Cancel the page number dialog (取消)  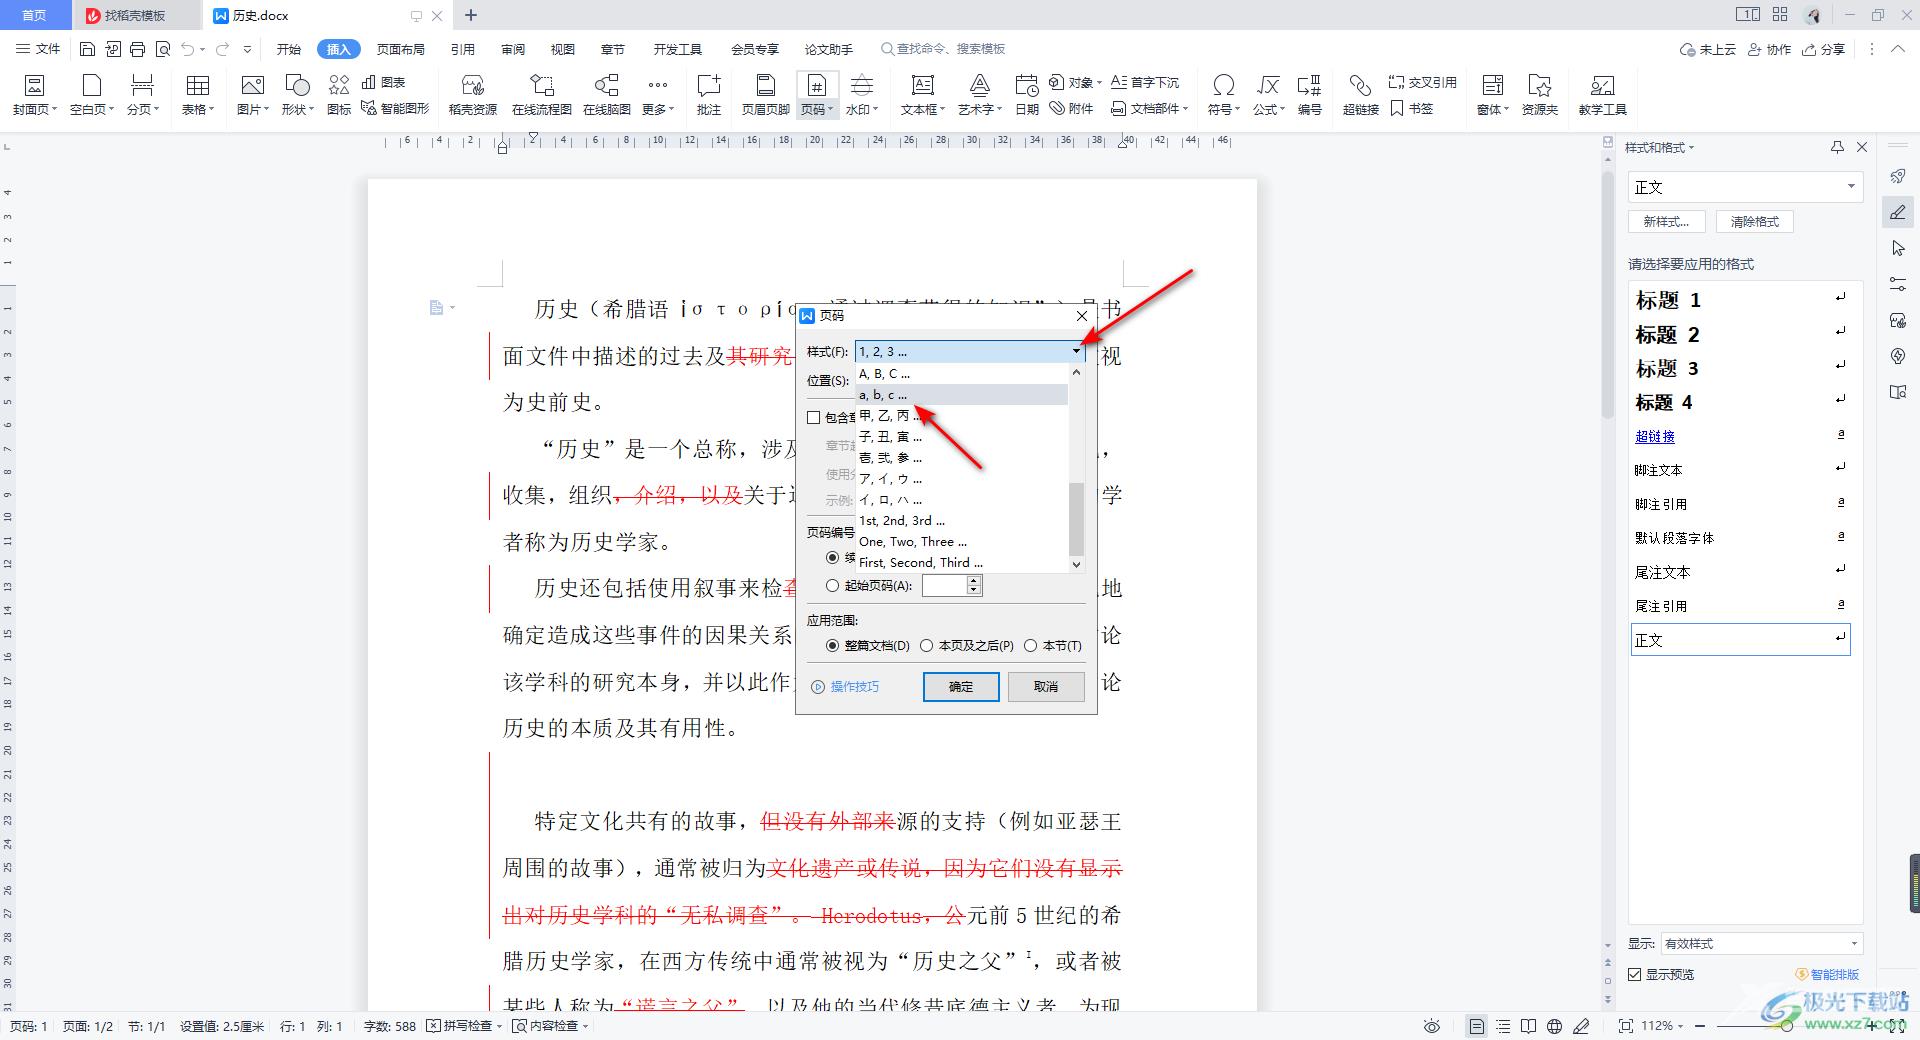click(1046, 687)
